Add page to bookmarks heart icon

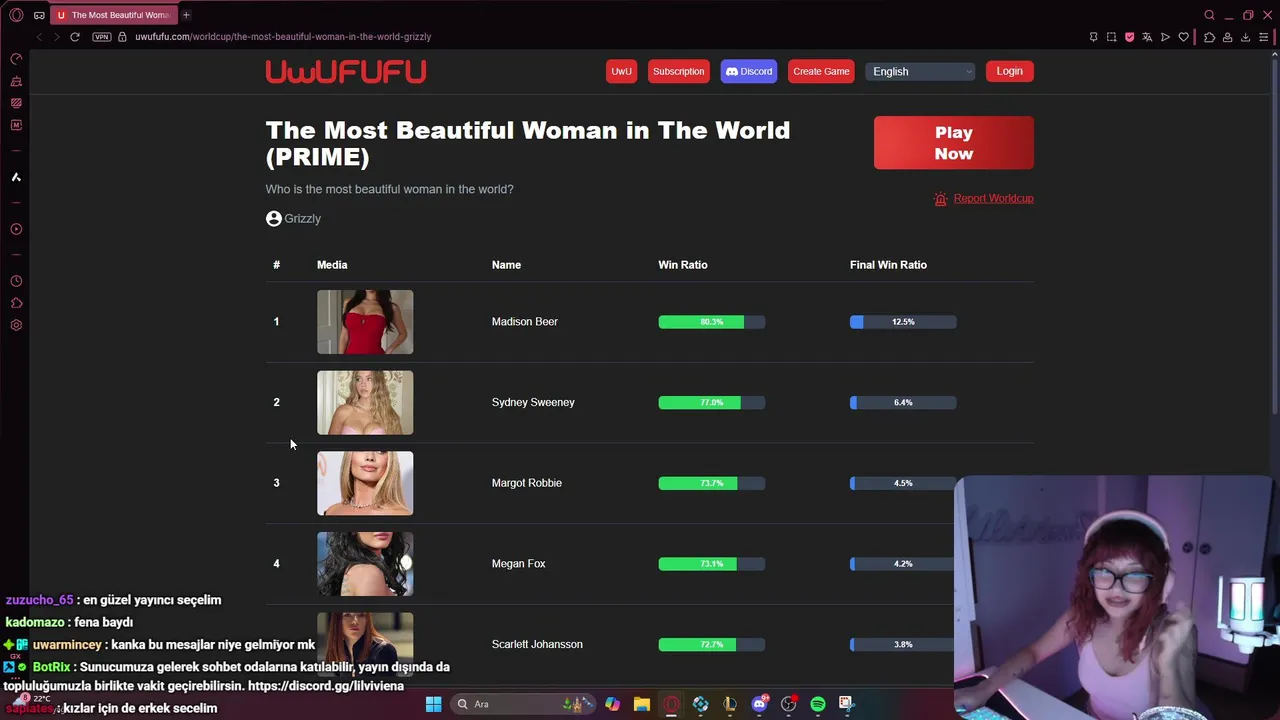1183,37
